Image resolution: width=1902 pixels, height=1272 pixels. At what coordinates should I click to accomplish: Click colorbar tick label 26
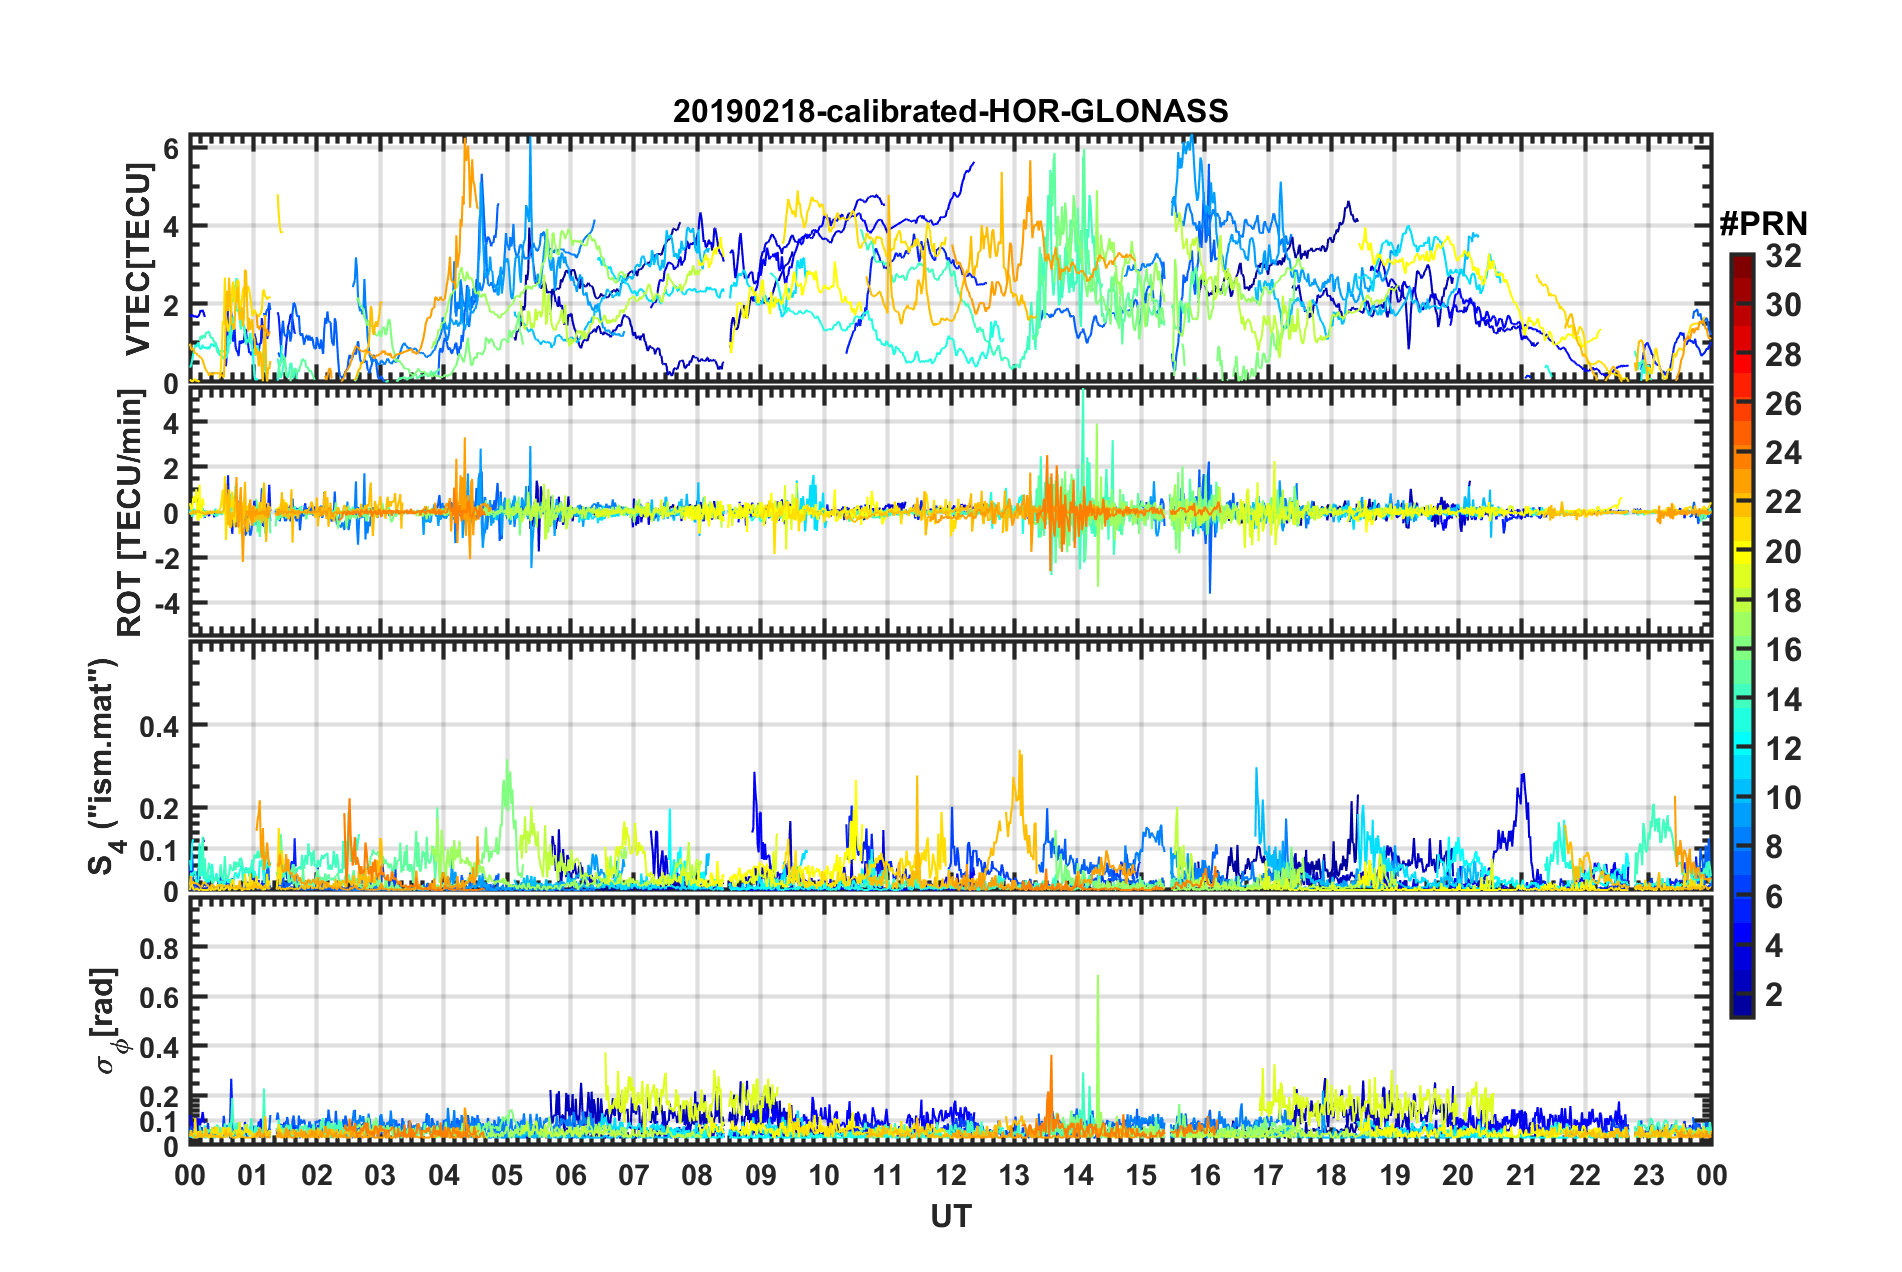point(1783,404)
